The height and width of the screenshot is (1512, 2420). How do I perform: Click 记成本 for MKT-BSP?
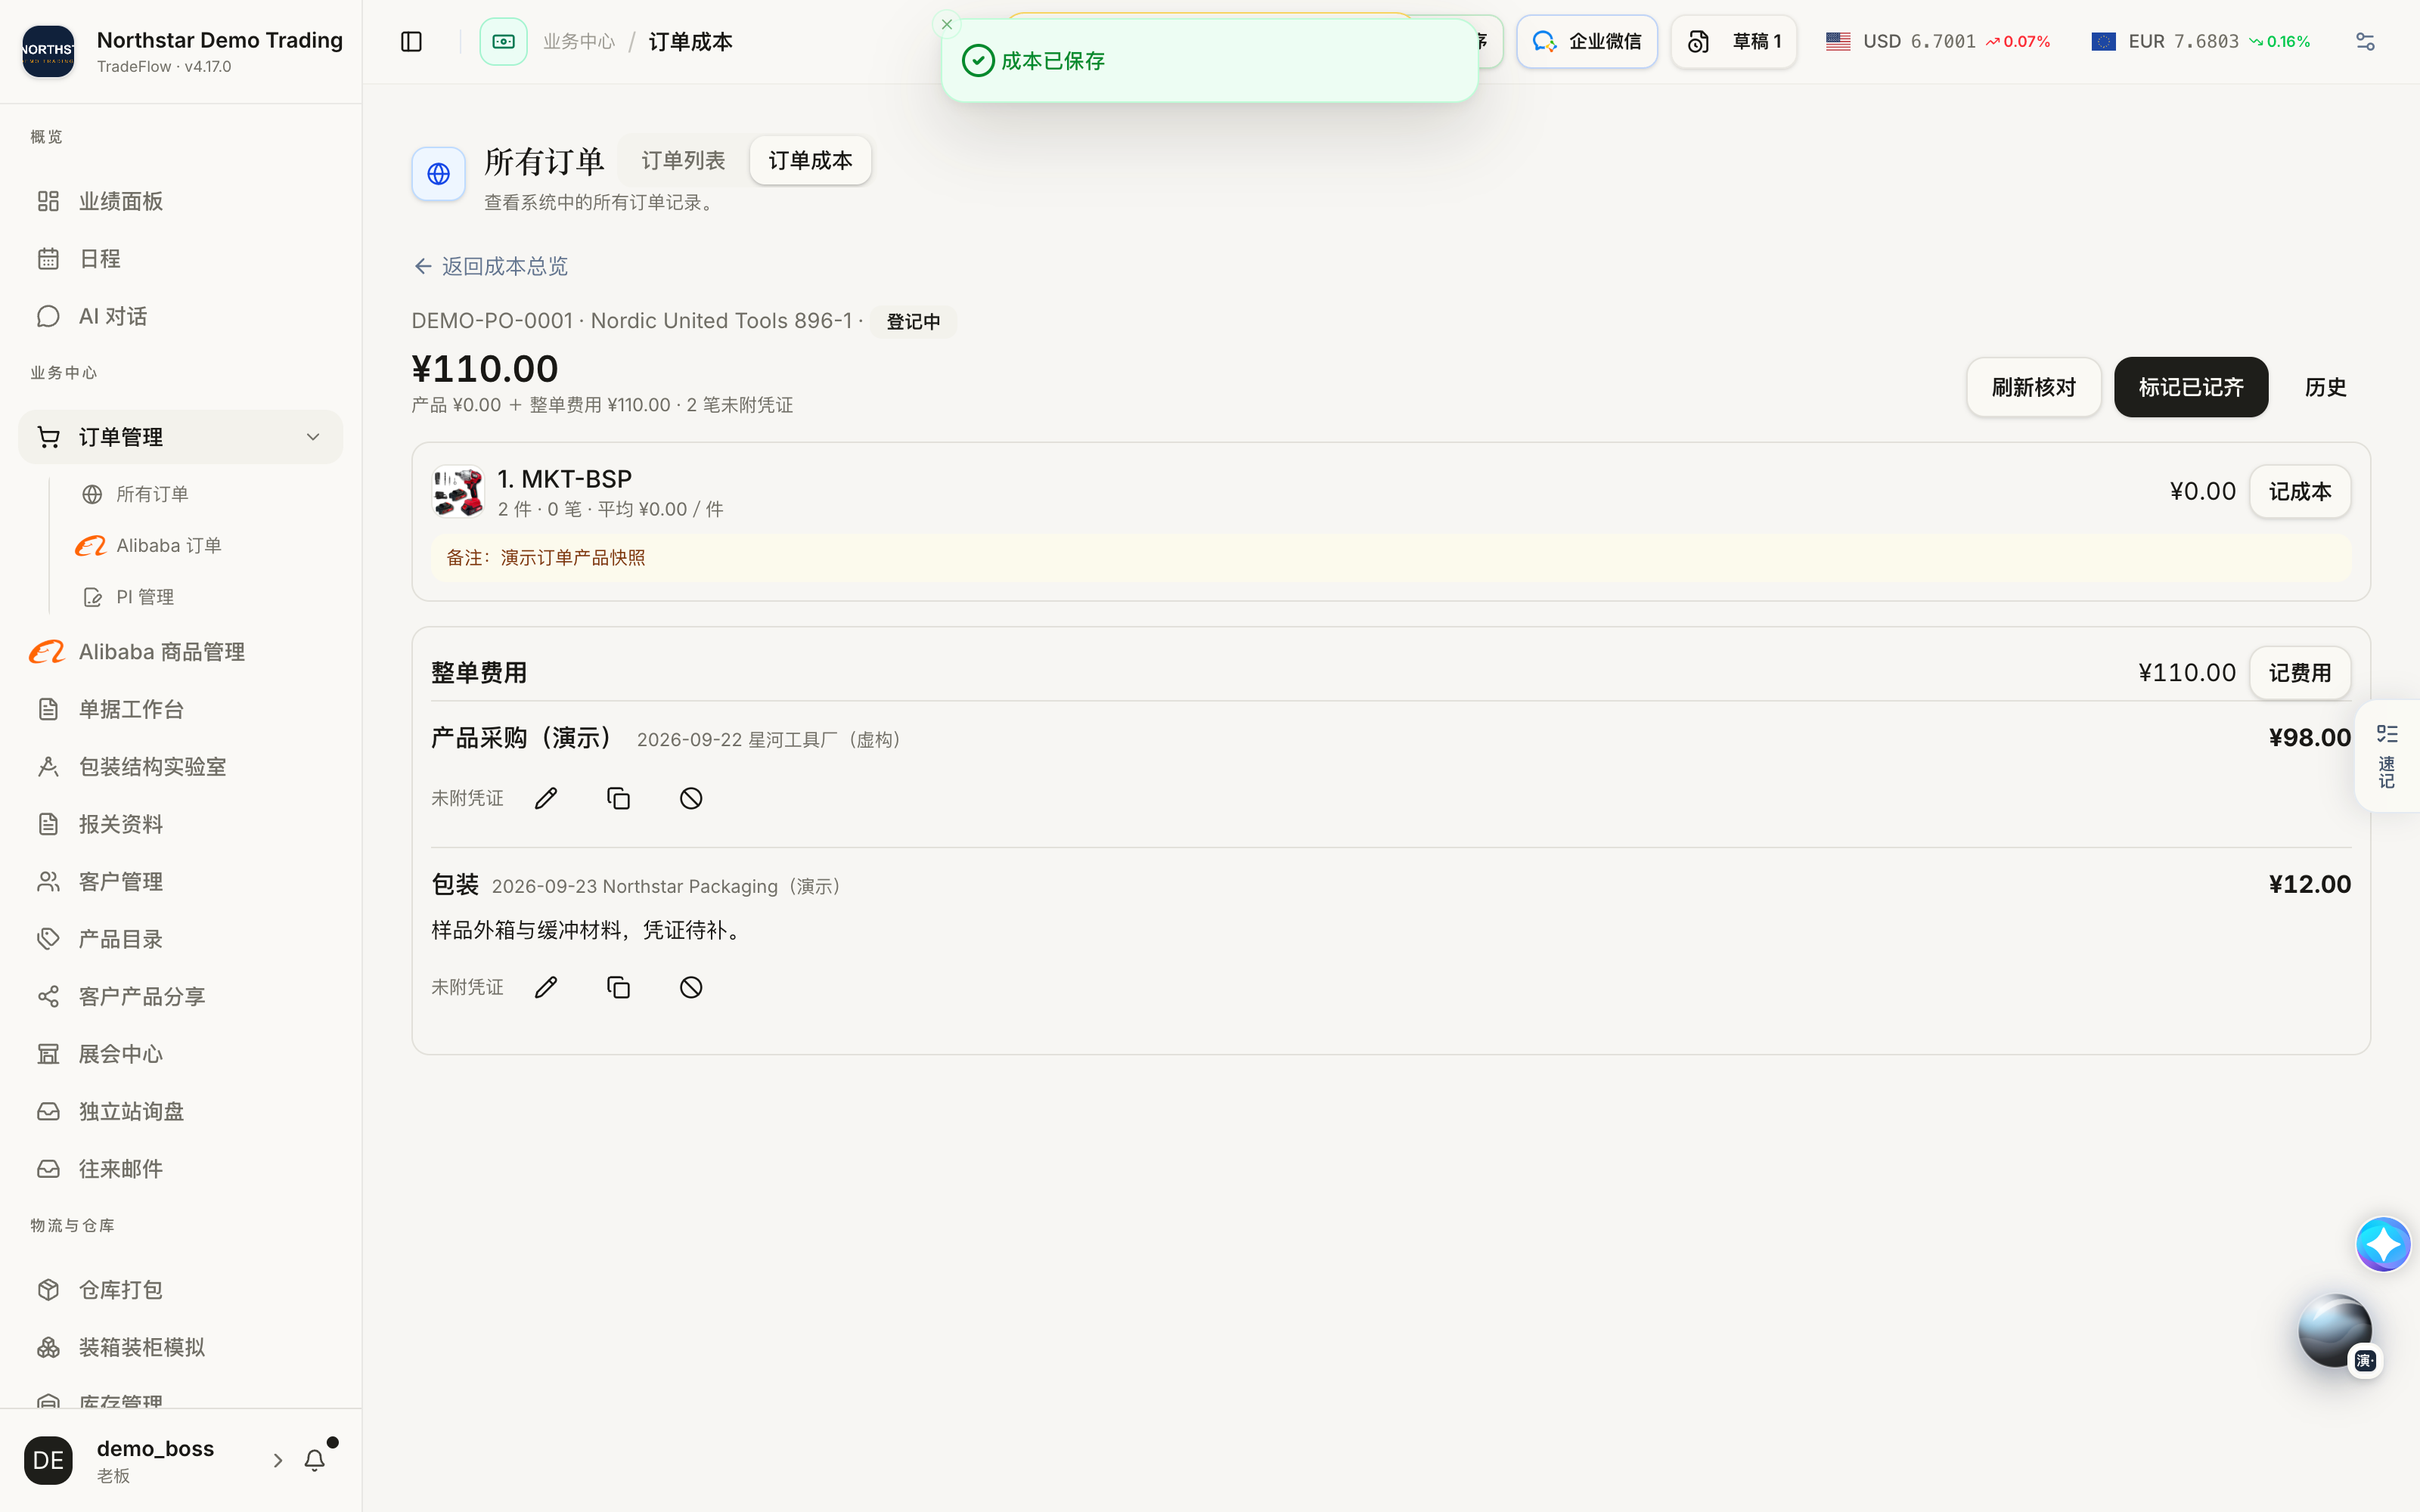tap(2299, 491)
